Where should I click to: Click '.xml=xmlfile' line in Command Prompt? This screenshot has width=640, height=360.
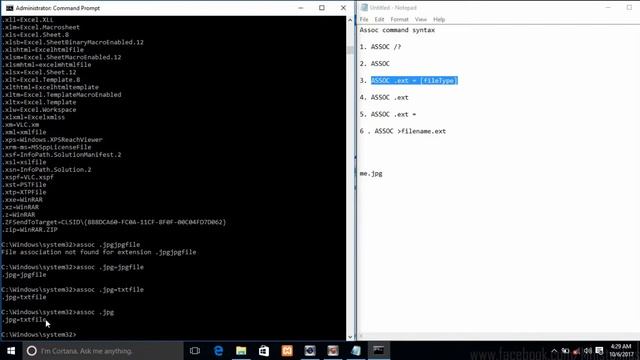click(x=24, y=132)
